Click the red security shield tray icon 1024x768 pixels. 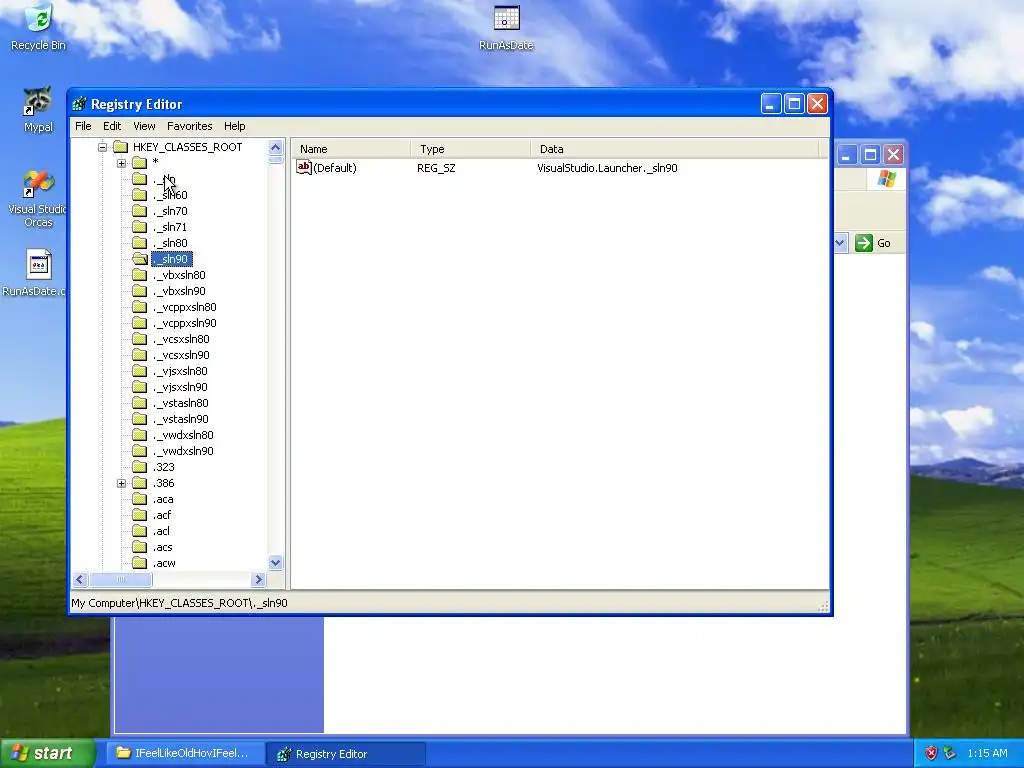point(931,753)
